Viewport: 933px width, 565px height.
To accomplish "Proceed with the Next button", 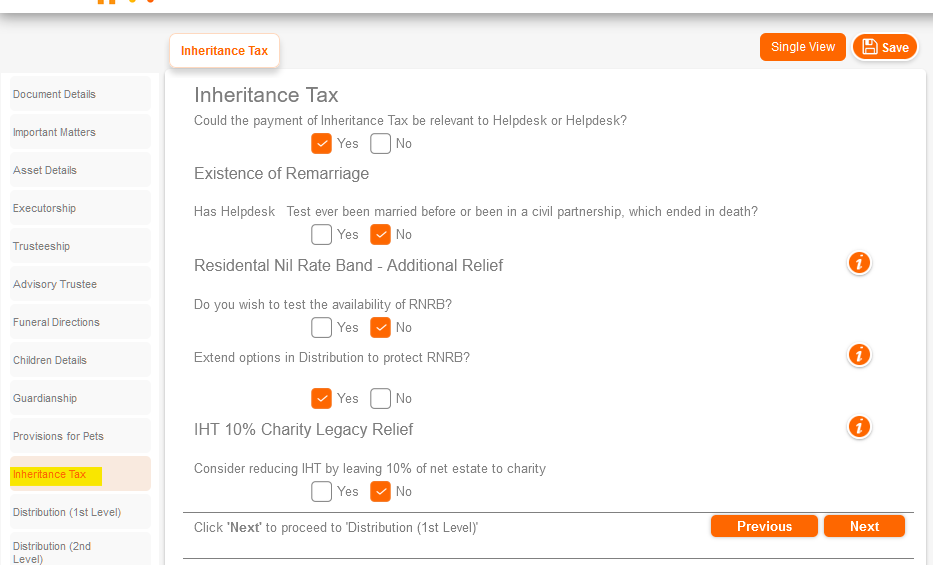I will click(864, 526).
